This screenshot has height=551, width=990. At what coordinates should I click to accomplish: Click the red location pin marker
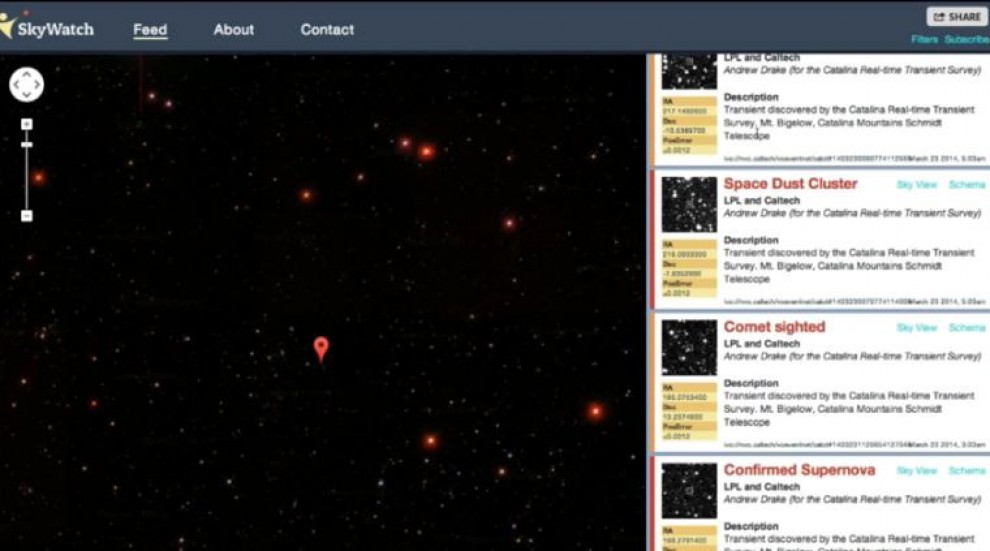click(321, 349)
